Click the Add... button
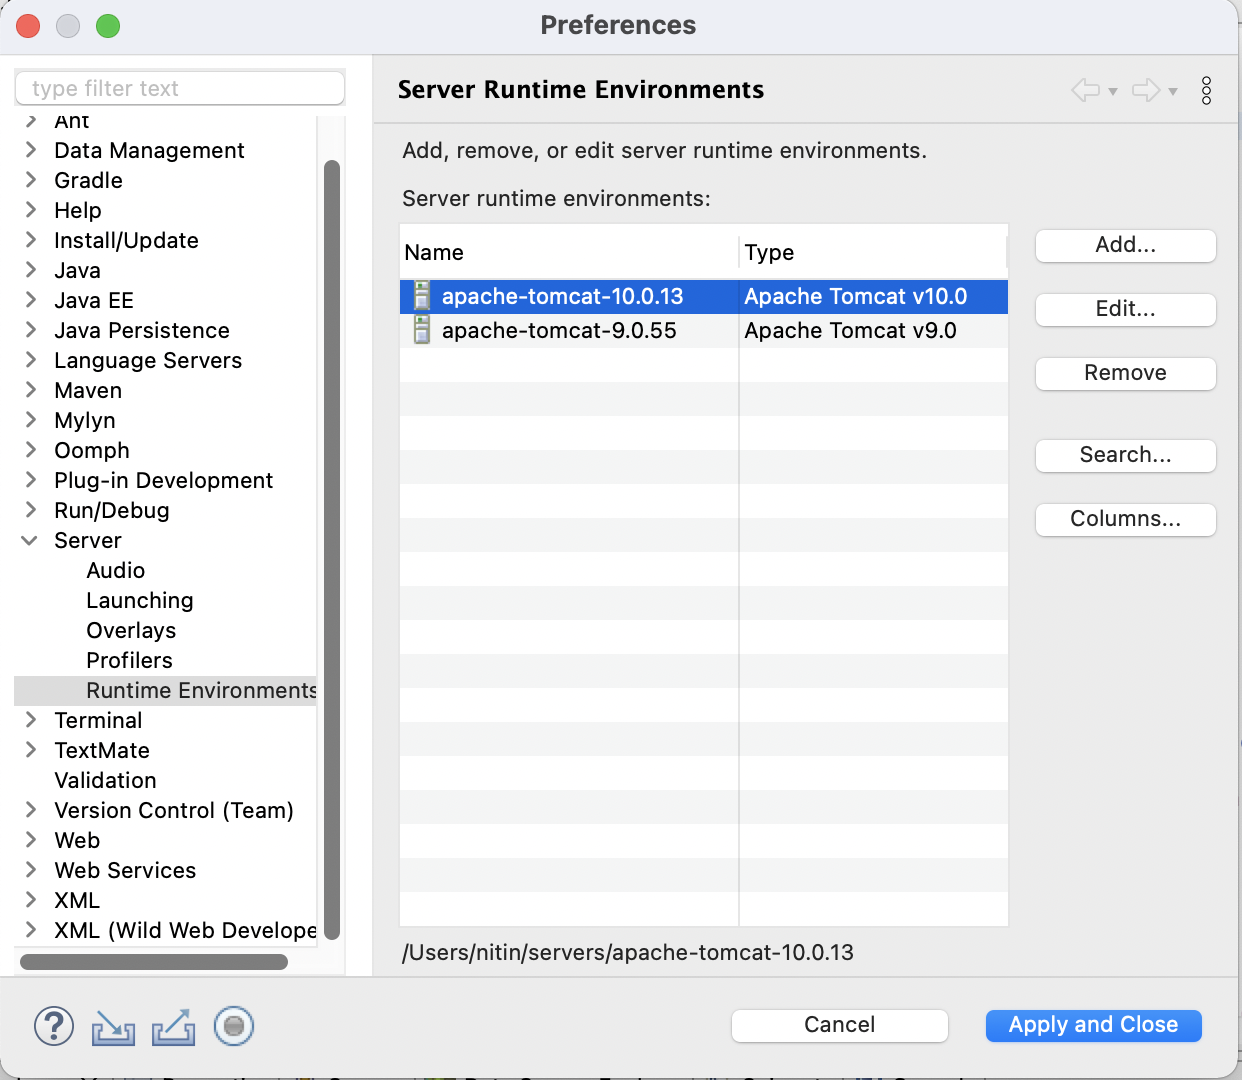 coord(1126,245)
